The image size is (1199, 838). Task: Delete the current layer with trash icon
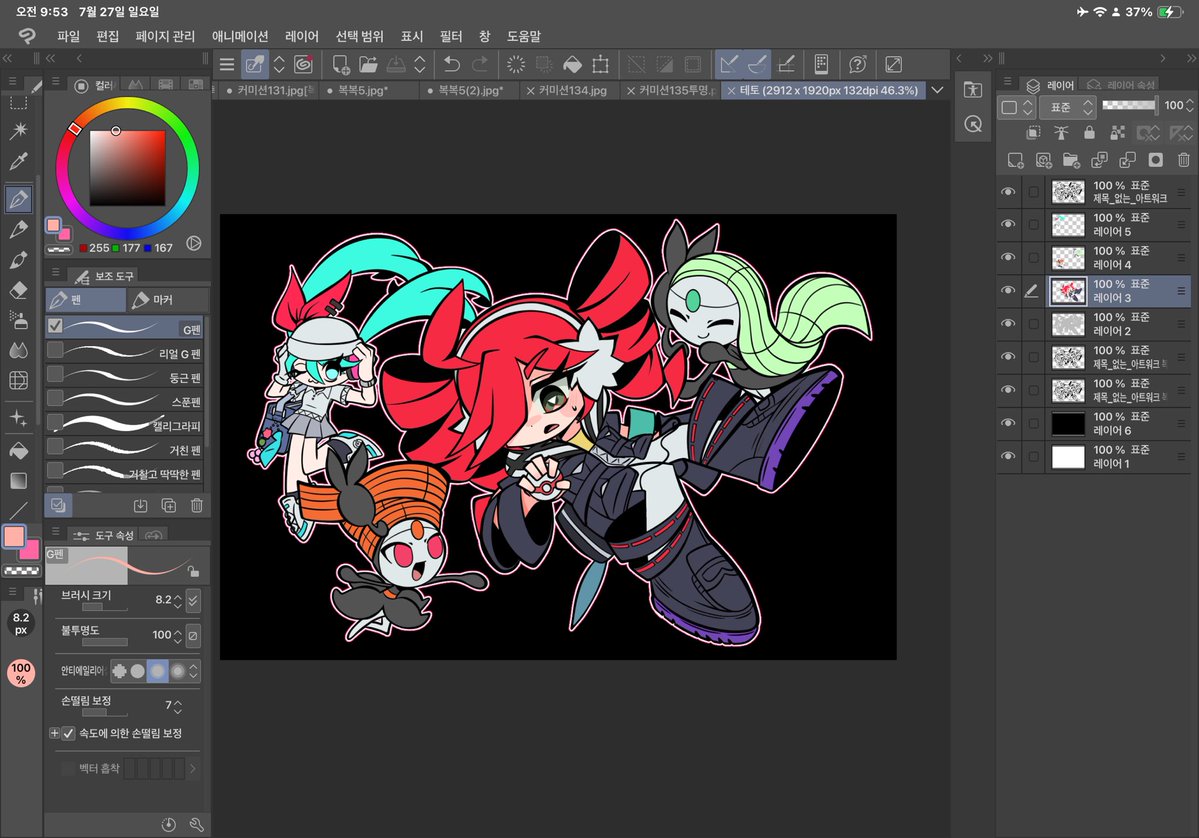[1184, 160]
